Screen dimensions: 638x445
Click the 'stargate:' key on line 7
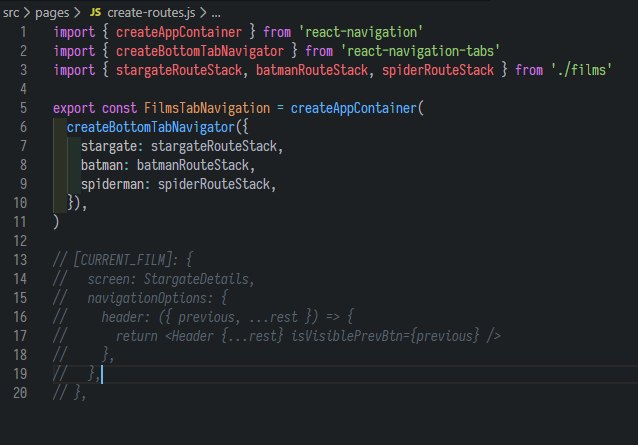[x=112, y=146]
